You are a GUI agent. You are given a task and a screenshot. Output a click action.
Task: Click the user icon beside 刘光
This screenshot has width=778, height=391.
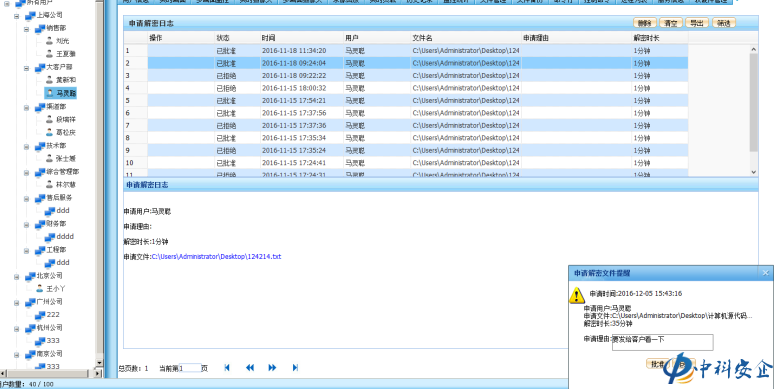coord(49,41)
